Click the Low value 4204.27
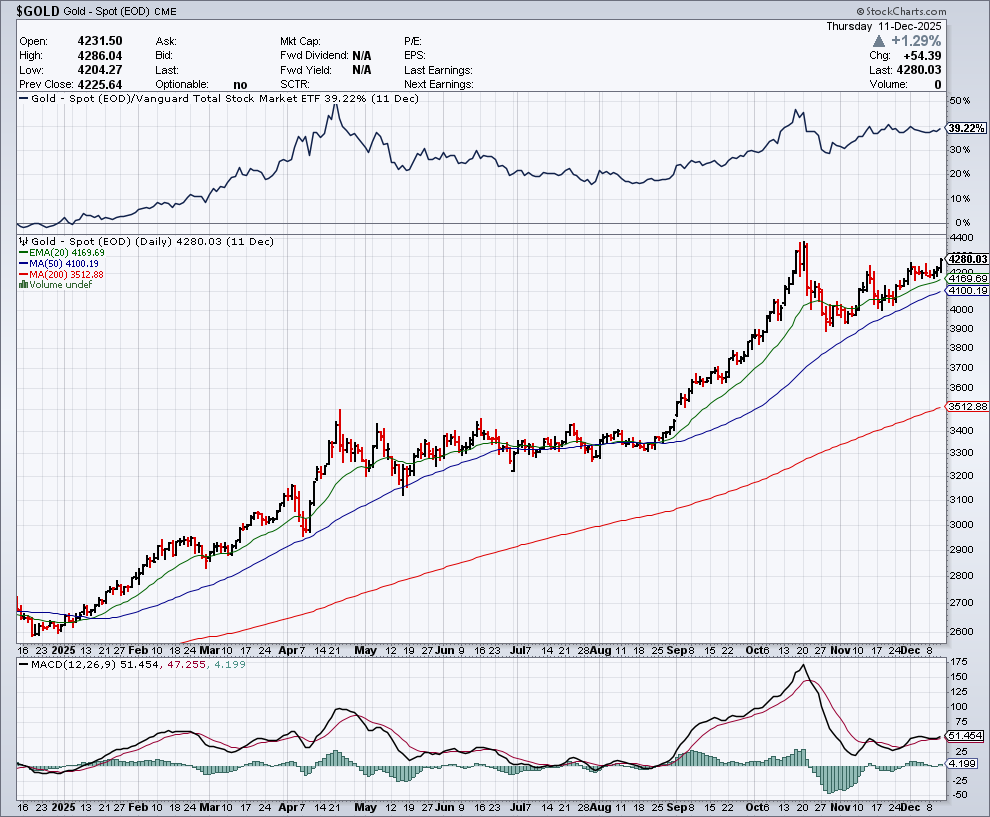Screen dimensions: 990x817 point(100,70)
